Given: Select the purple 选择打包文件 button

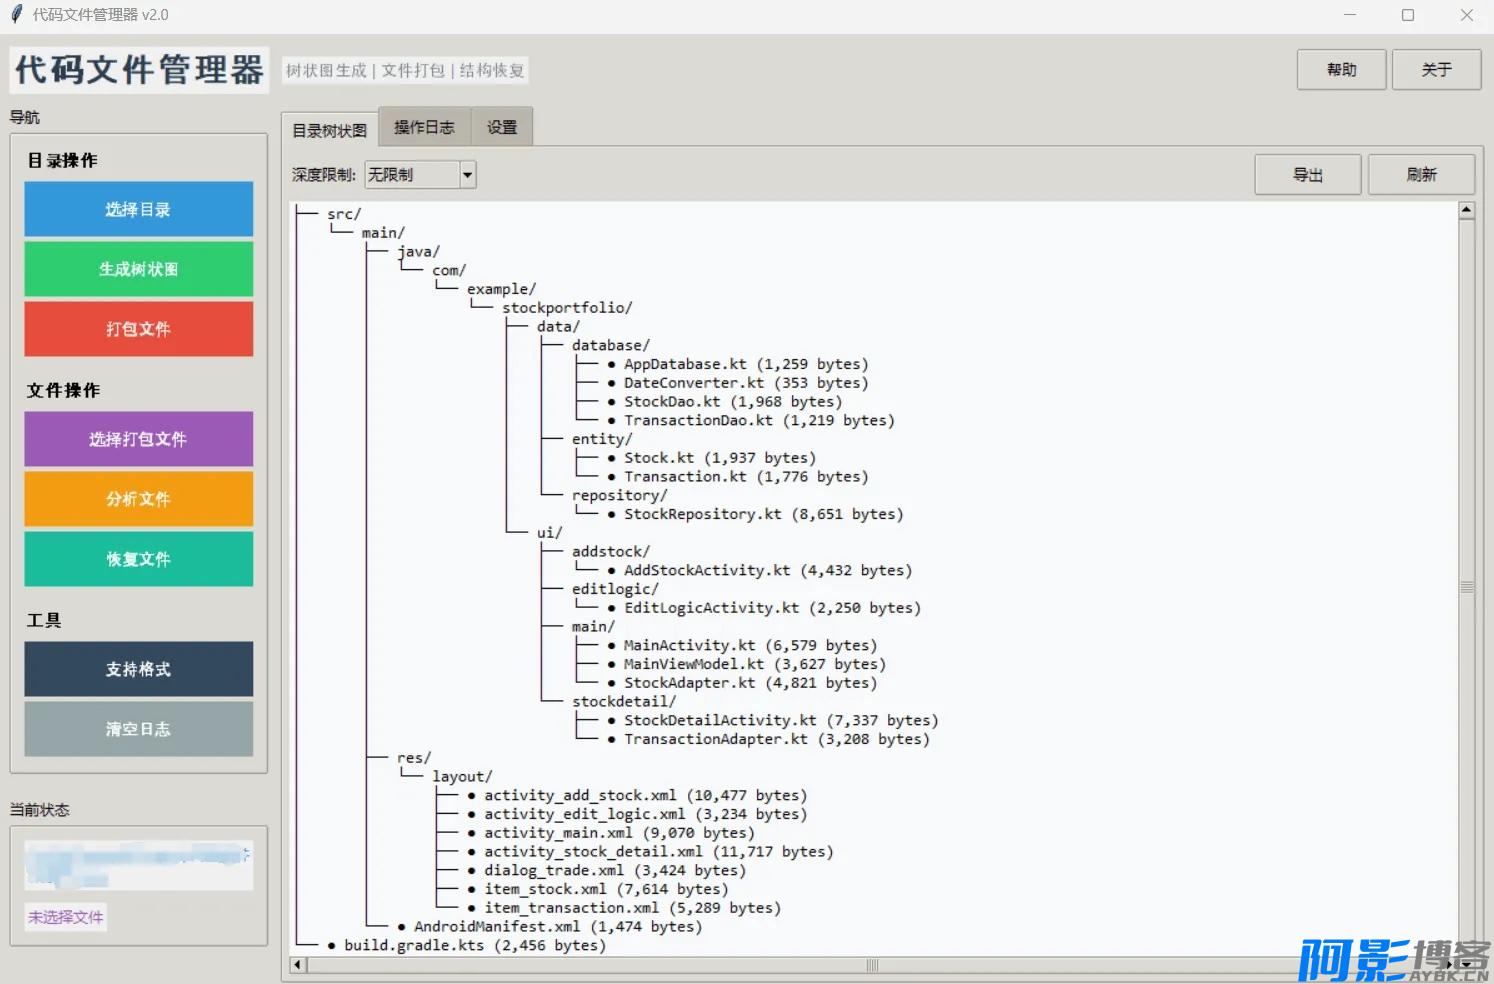Looking at the screenshot, I should [x=138, y=439].
